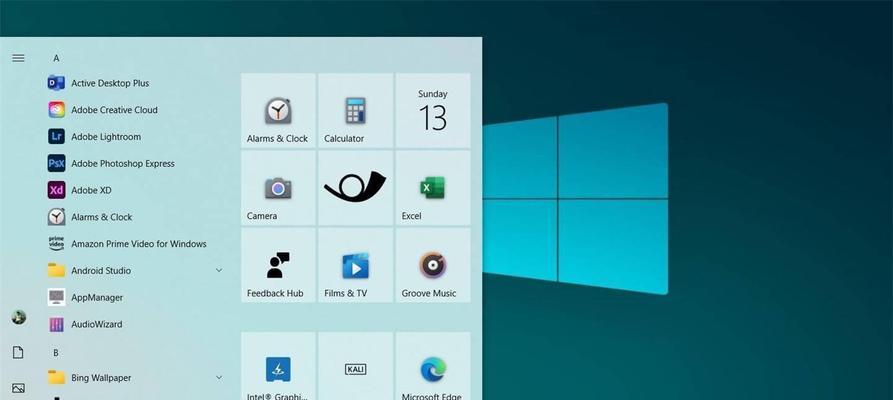
Task: Open the Films & TV tile
Action: [x=355, y=266]
